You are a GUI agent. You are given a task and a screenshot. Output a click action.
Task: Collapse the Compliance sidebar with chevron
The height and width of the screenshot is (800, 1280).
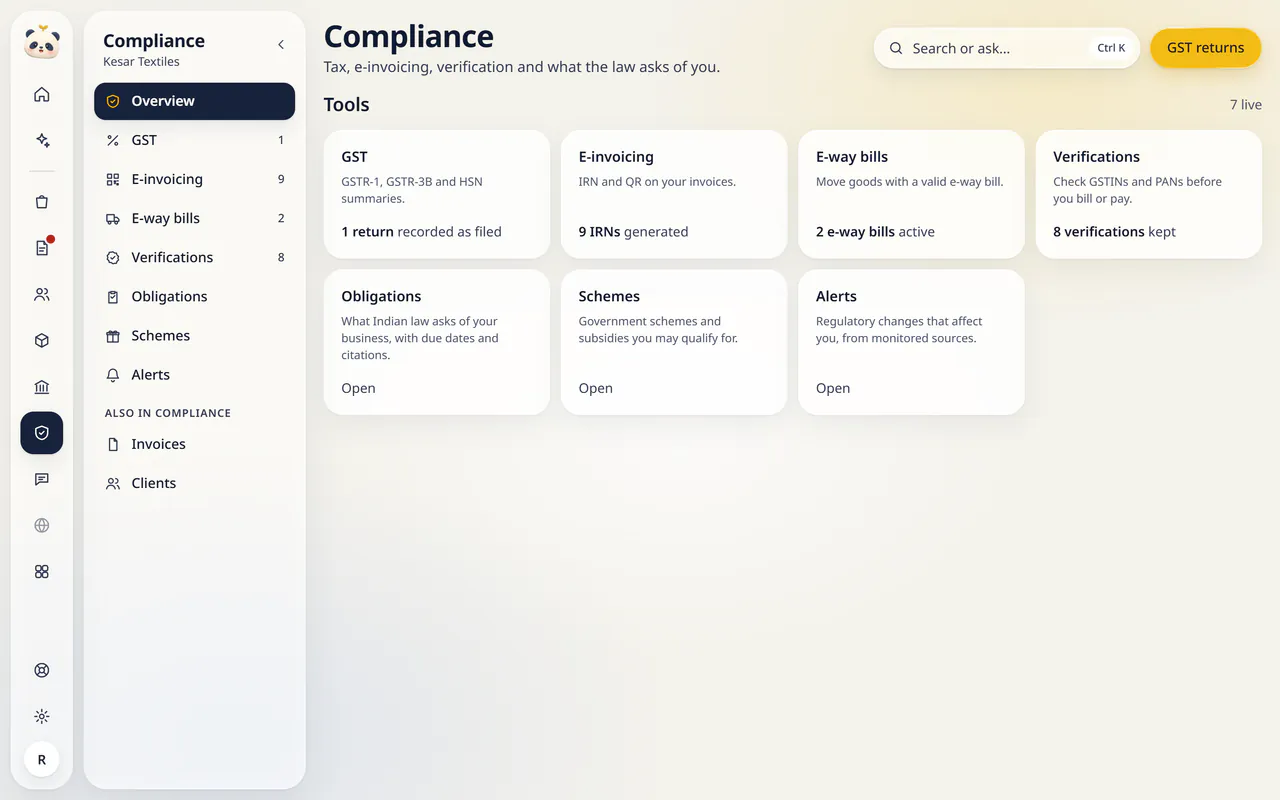tap(281, 45)
